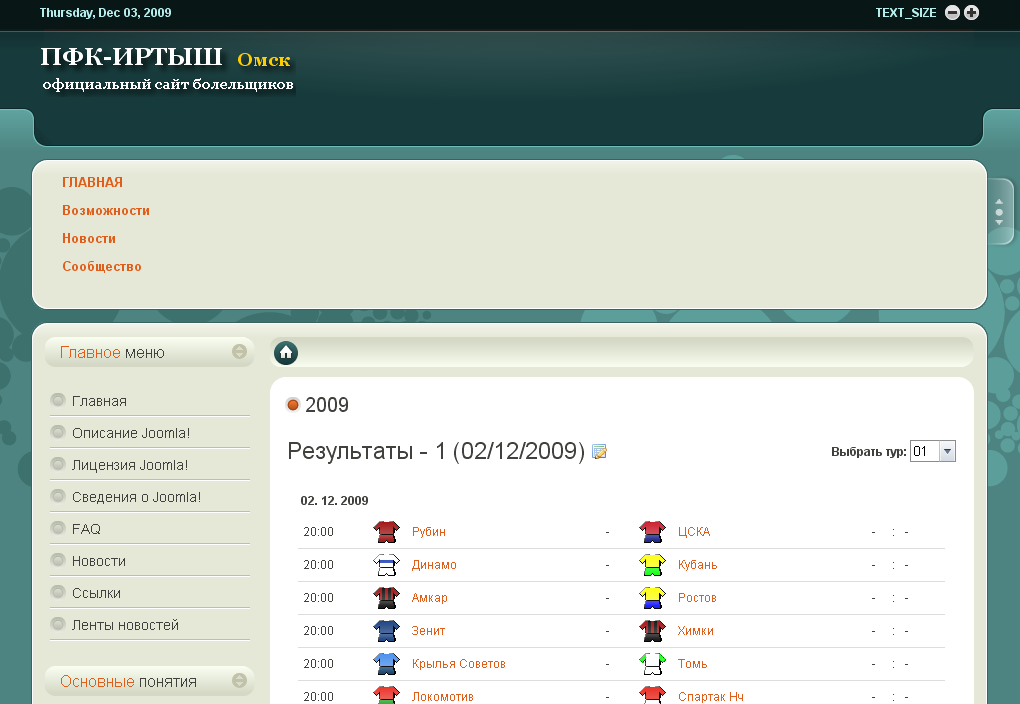Click Амкар team jersey icon
1020x704 pixels.
point(386,597)
